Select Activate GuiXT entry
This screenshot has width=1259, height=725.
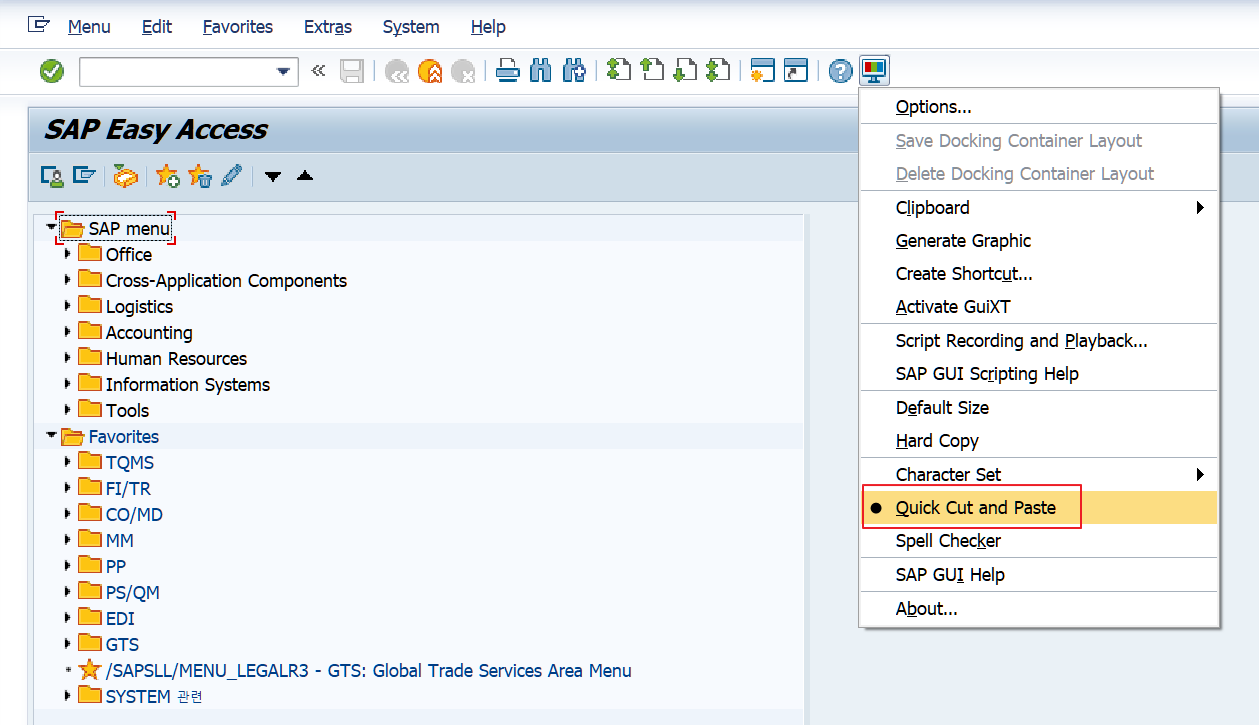(x=1039, y=307)
